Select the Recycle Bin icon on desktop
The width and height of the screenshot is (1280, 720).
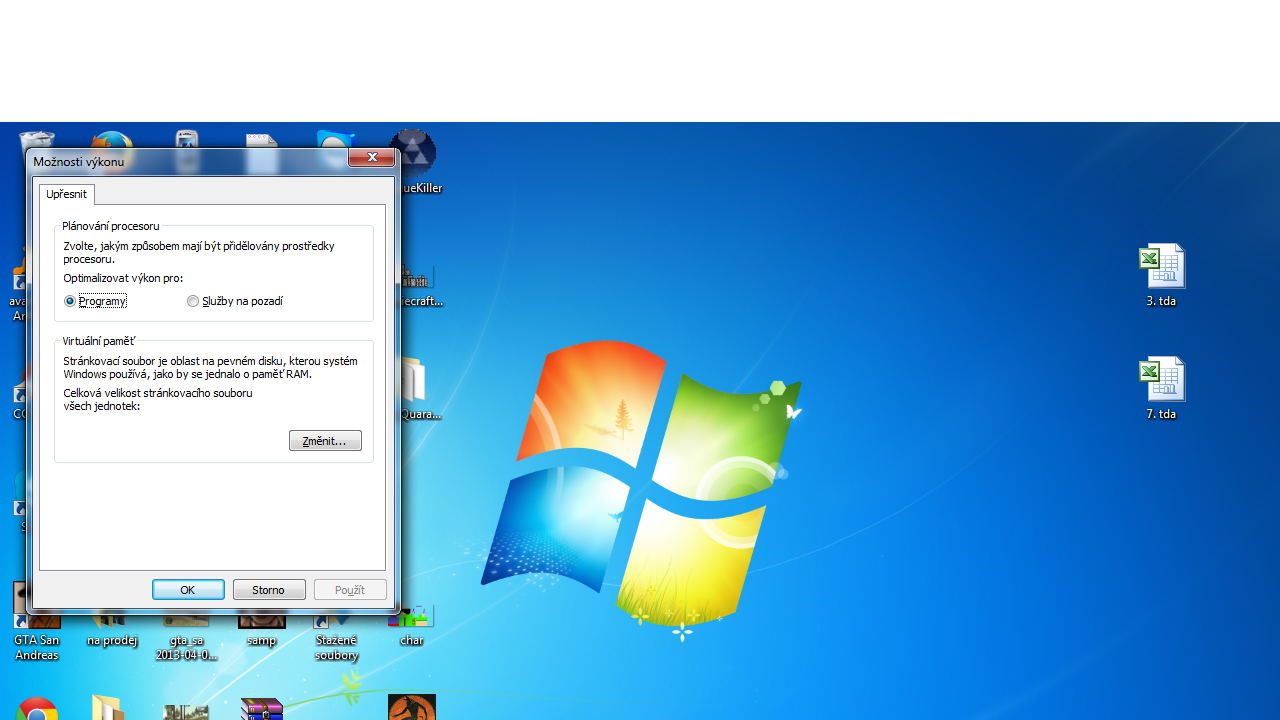pos(37,139)
